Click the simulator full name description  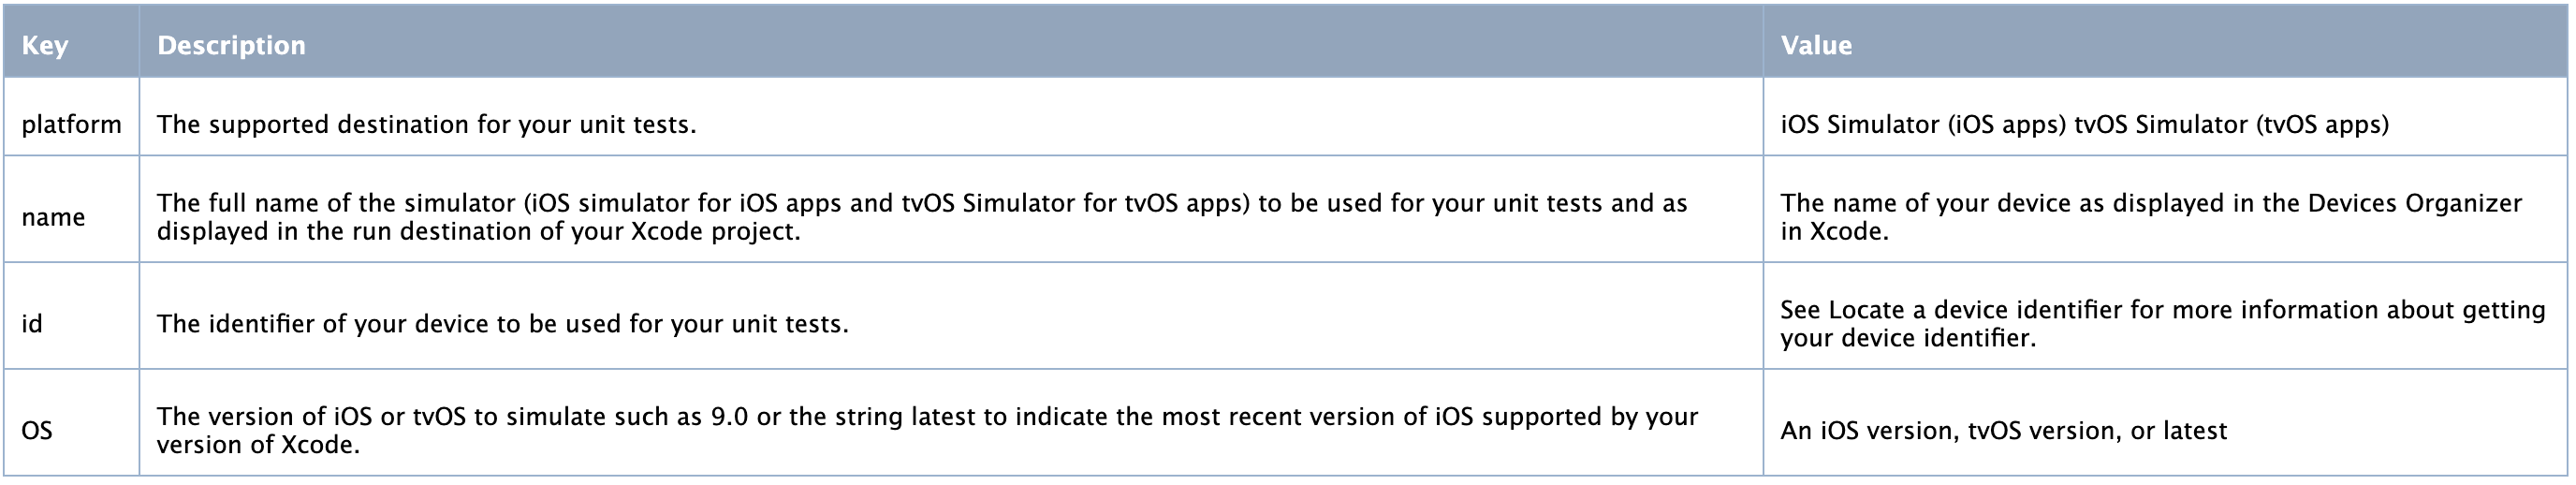(922, 217)
